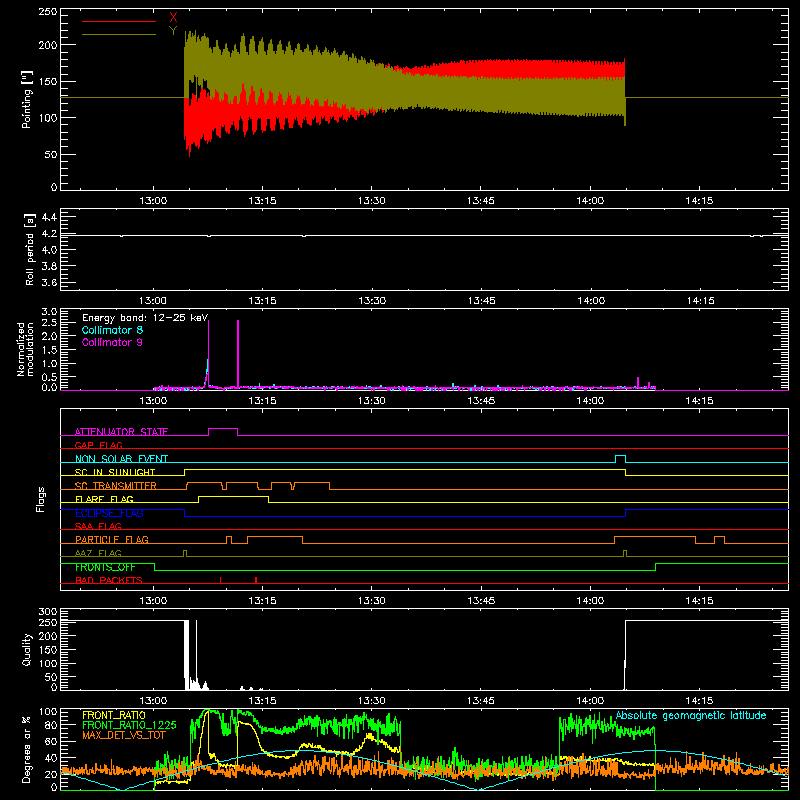Click the AAZ_FLAG label
Viewport: 800px width, 800px height.
pyautogui.click(x=98, y=553)
